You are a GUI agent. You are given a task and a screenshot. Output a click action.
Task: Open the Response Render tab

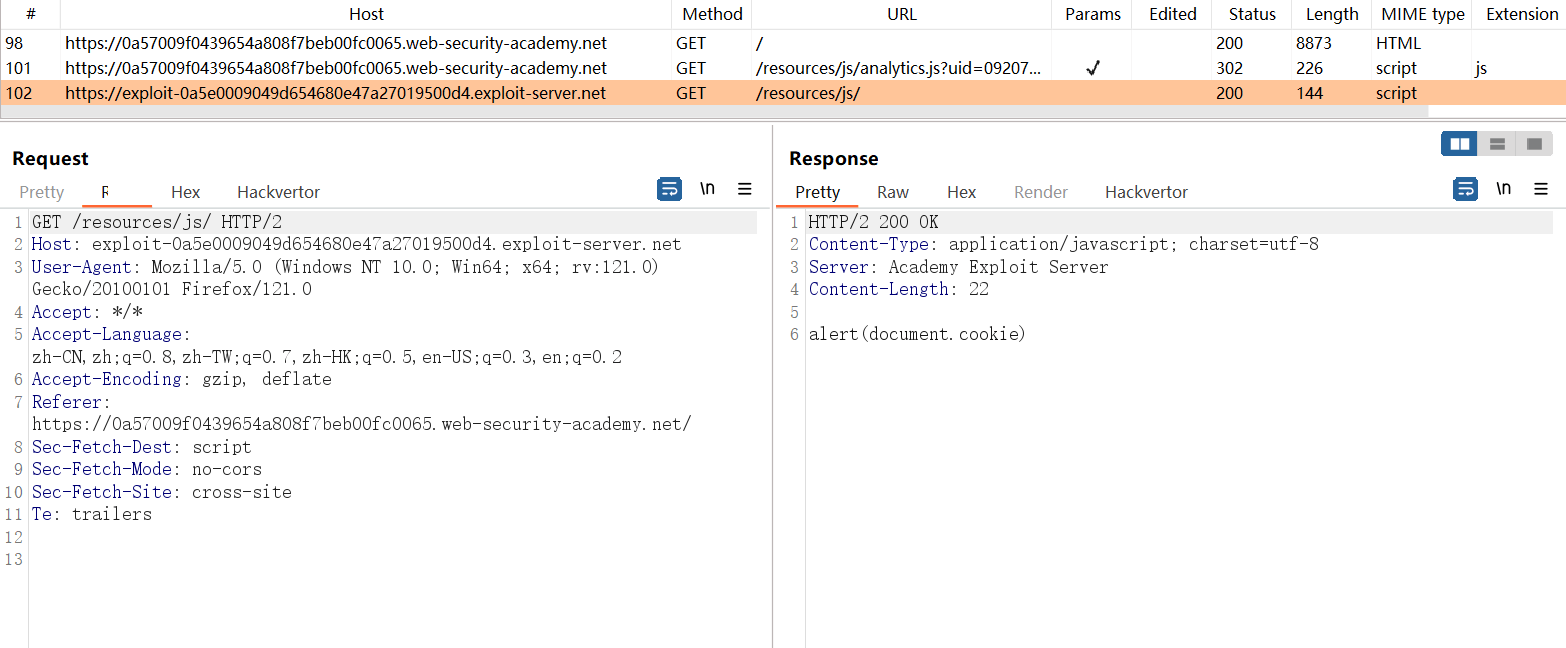pos(1041,192)
